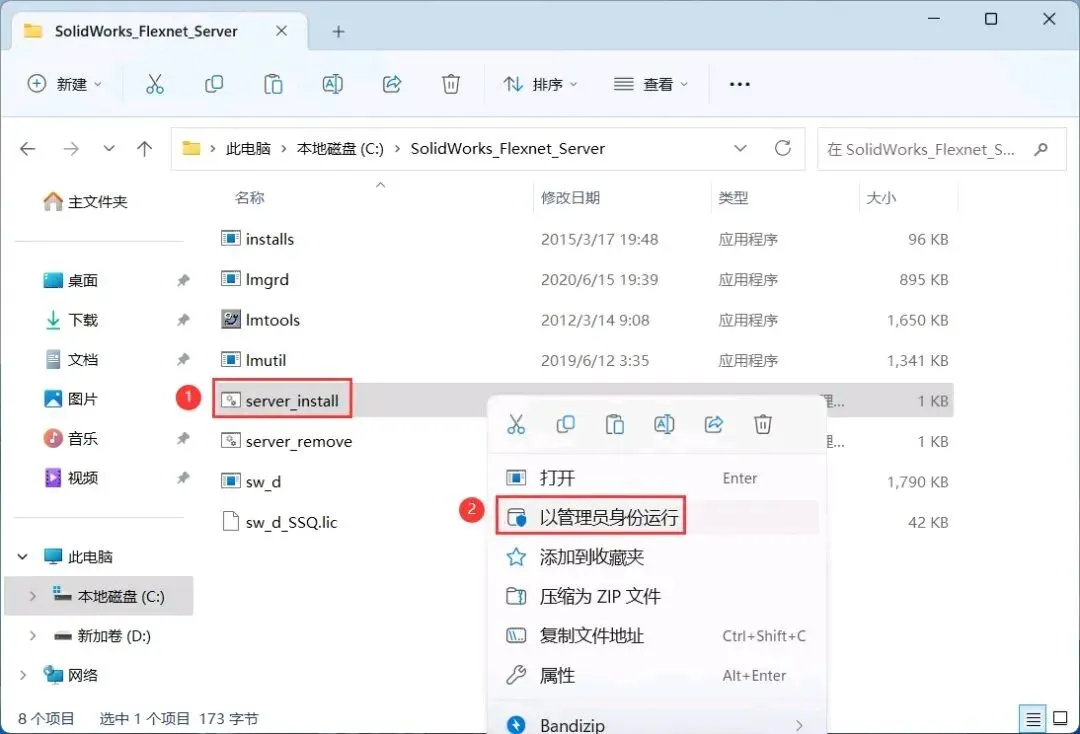The image size is (1080, 734).
Task: Close the SolidWorks_Flexnet_Server tab
Action: (281, 31)
